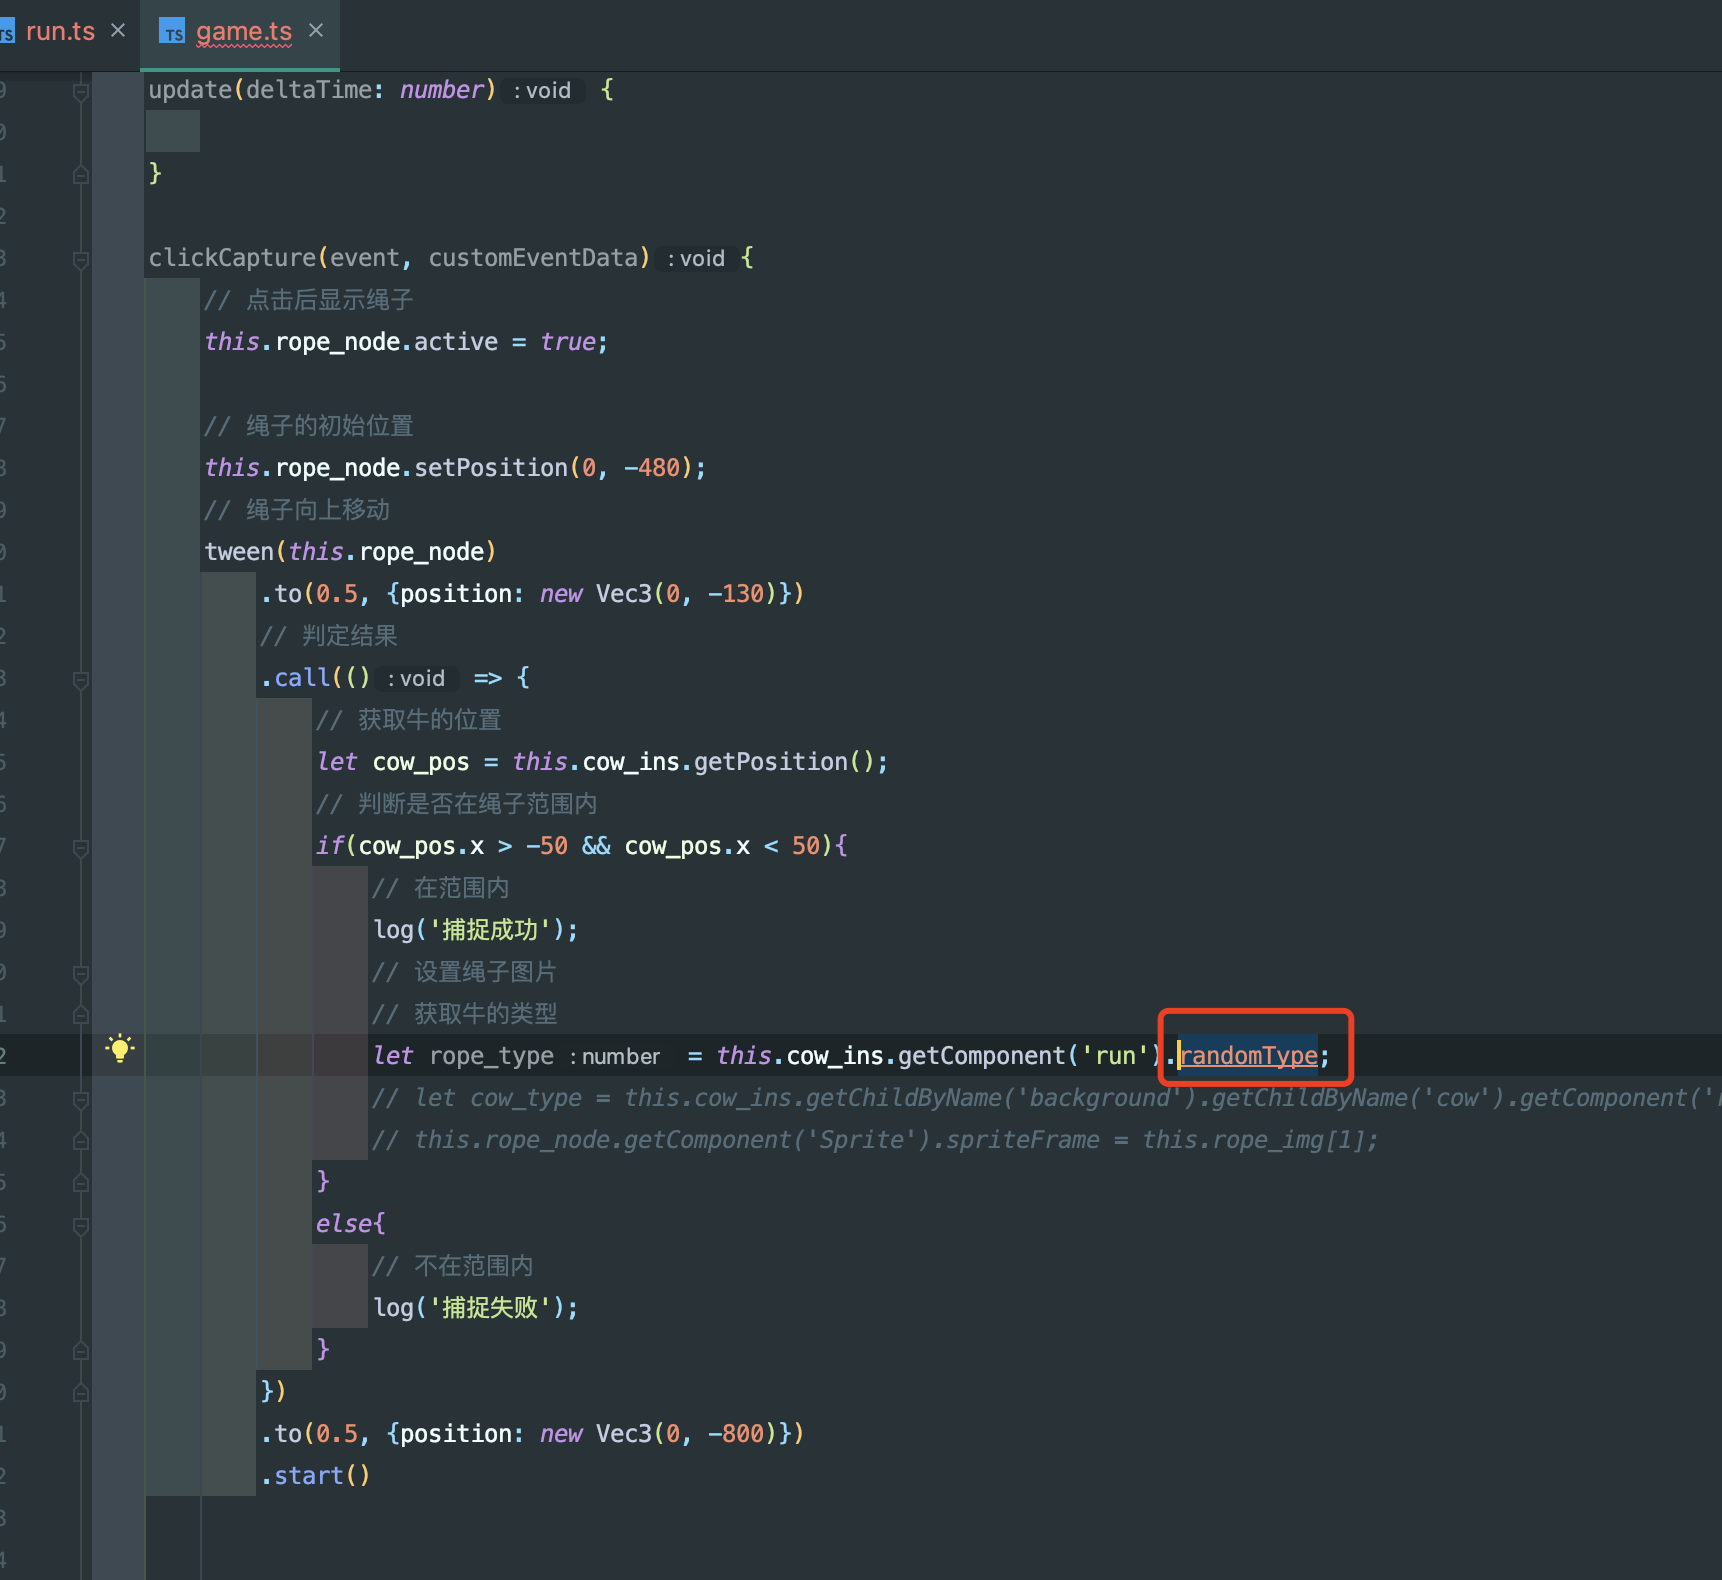Screen dimensions: 1722x1580
Task: Open the light bulb quick-fix icon
Action: point(120,1049)
